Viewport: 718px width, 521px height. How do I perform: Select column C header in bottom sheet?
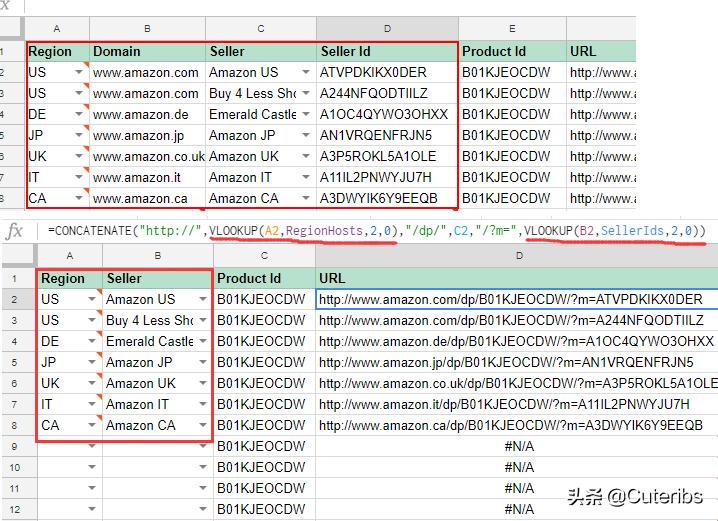pyautogui.click(x=264, y=255)
